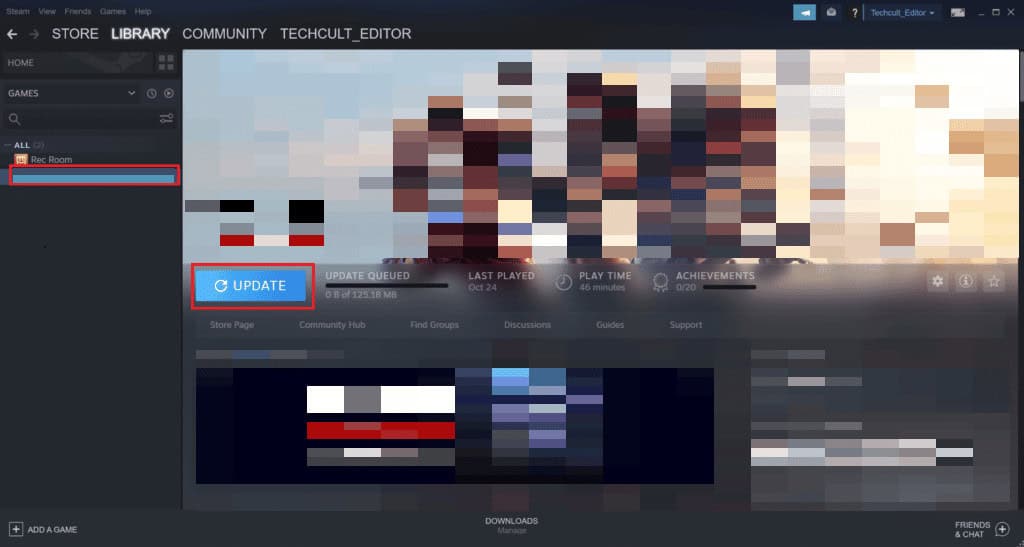This screenshot has height=547, width=1024.
Task: Open the Friends menu
Action: 78,11
